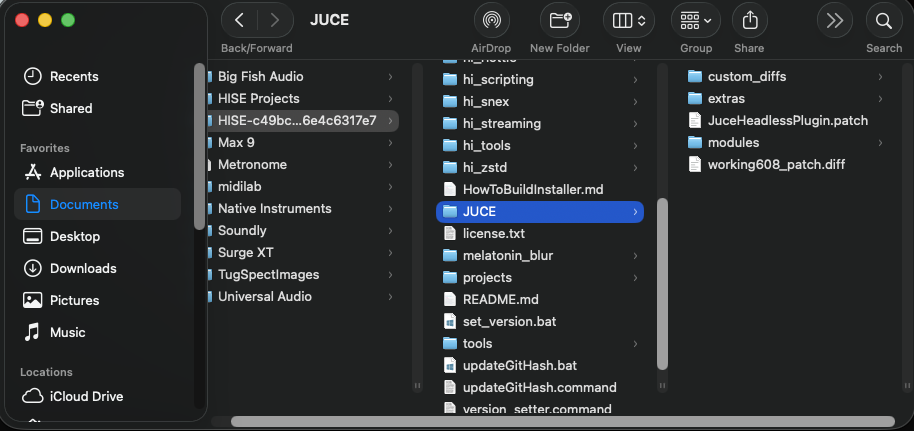Select the Surge XT folder
Viewport: 914px width, 431px height.
[x=303, y=253]
